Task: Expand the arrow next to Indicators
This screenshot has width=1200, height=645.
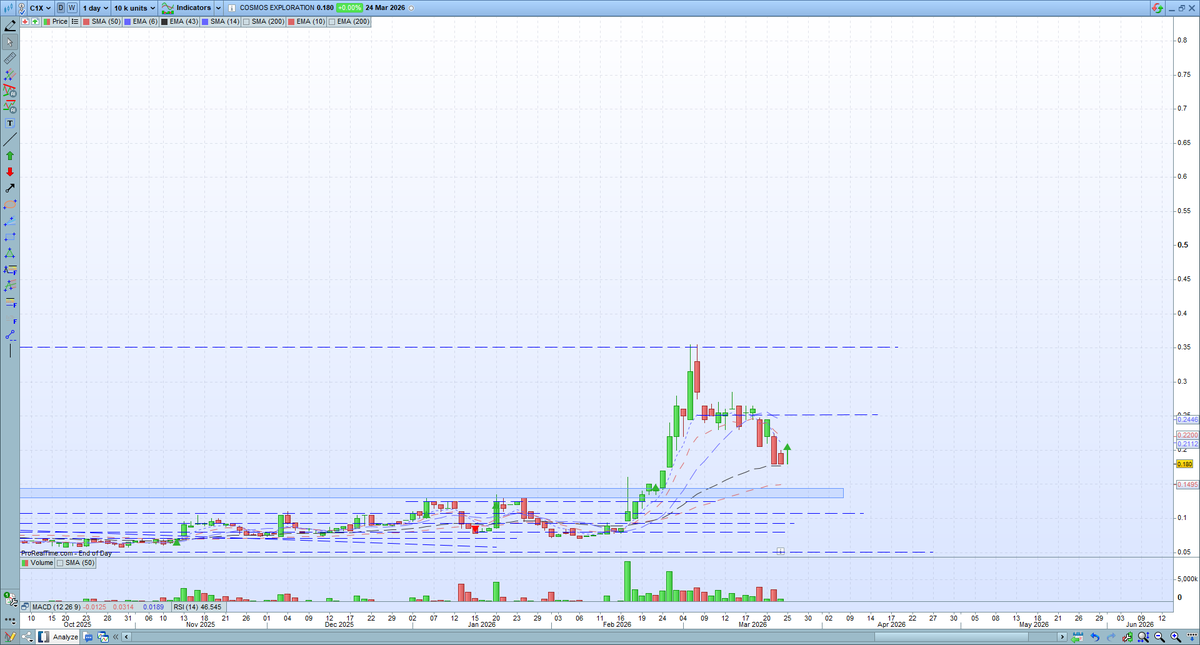Action: (218, 7)
